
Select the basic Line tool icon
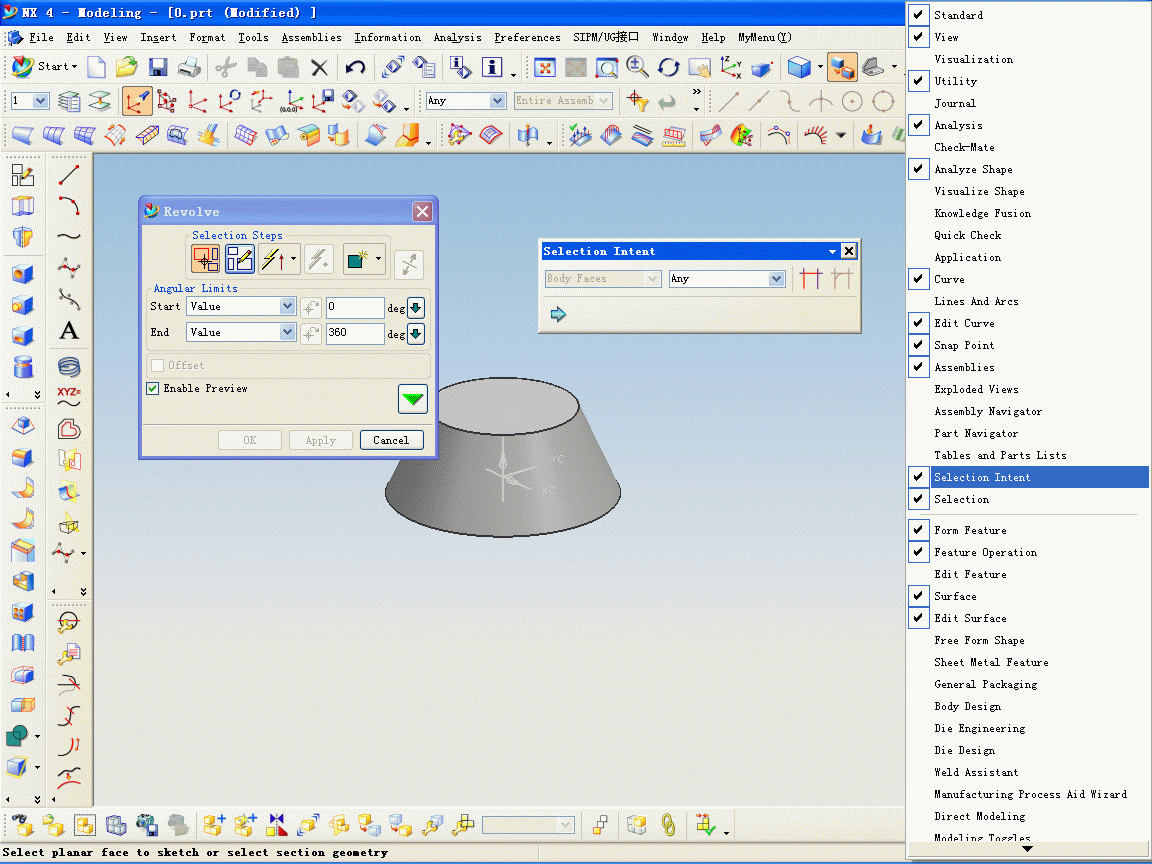pos(69,175)
